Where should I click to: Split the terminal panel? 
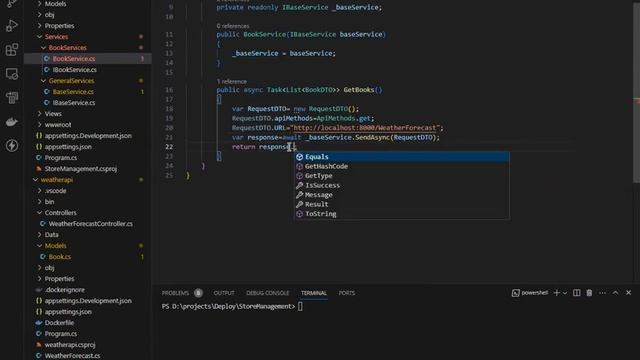(x=576, y=293)
